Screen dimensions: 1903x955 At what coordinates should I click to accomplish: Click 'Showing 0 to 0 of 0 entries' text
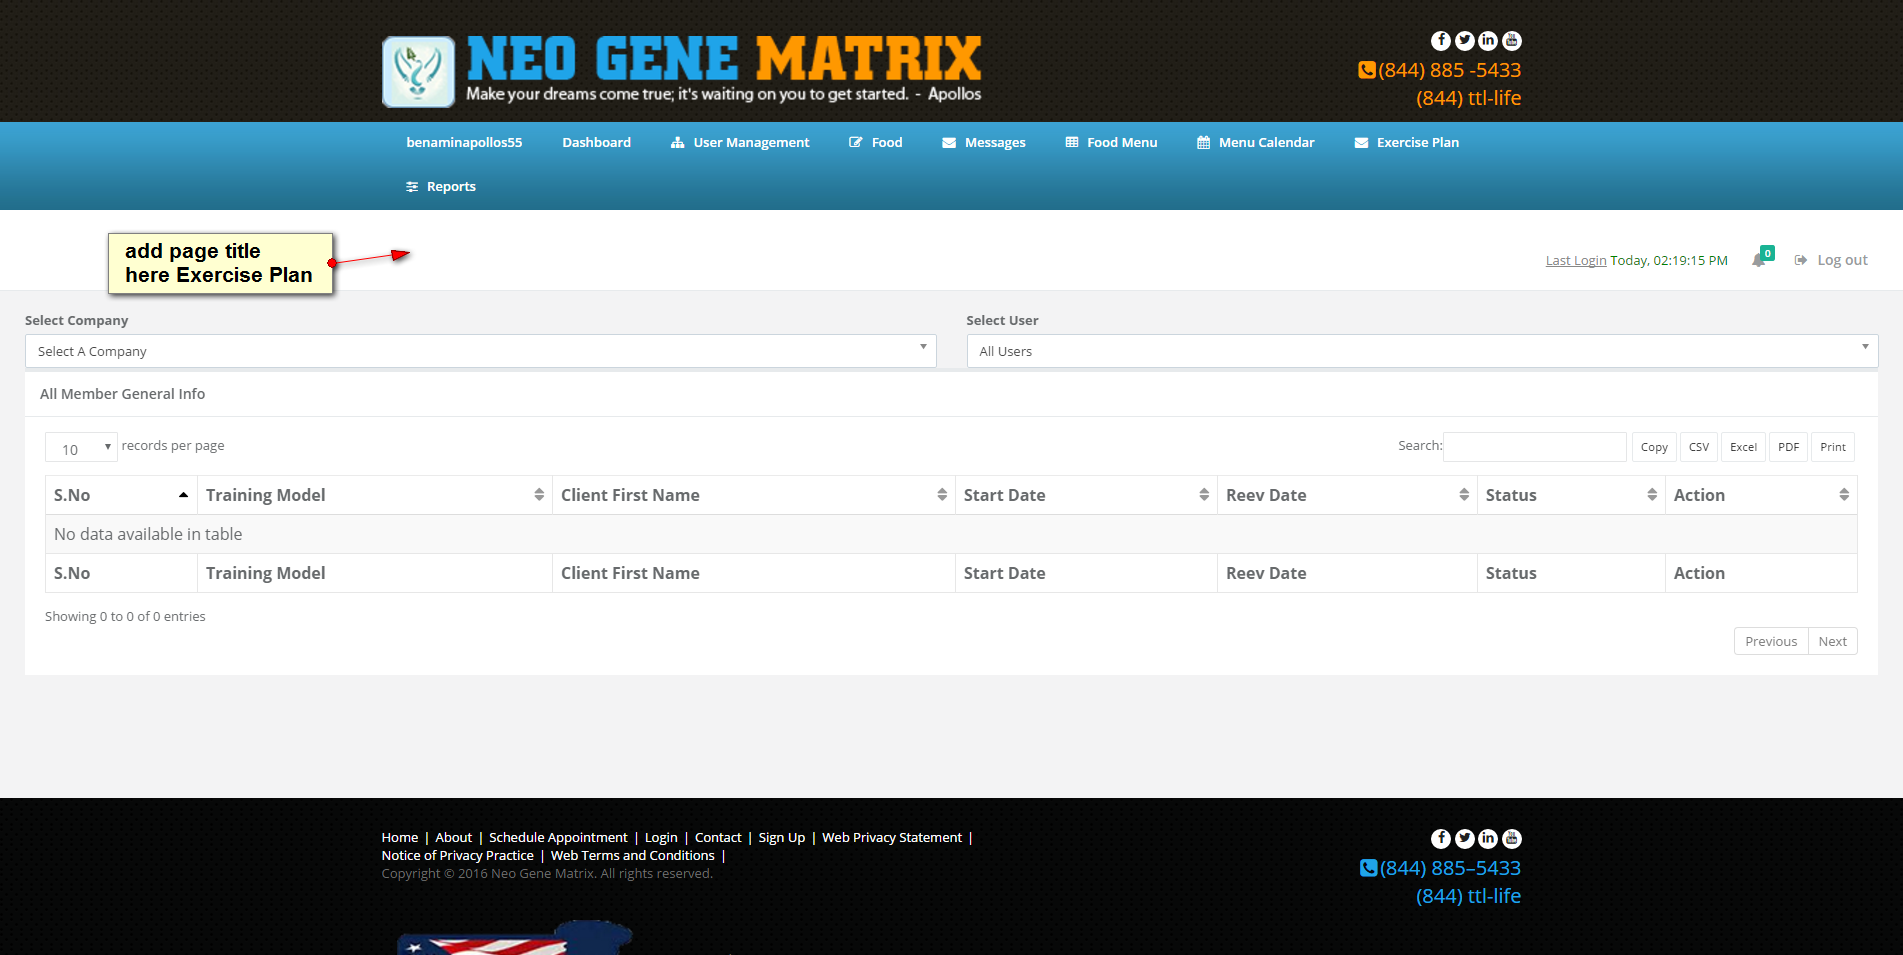pyautogui.click(x=125, y=617)
